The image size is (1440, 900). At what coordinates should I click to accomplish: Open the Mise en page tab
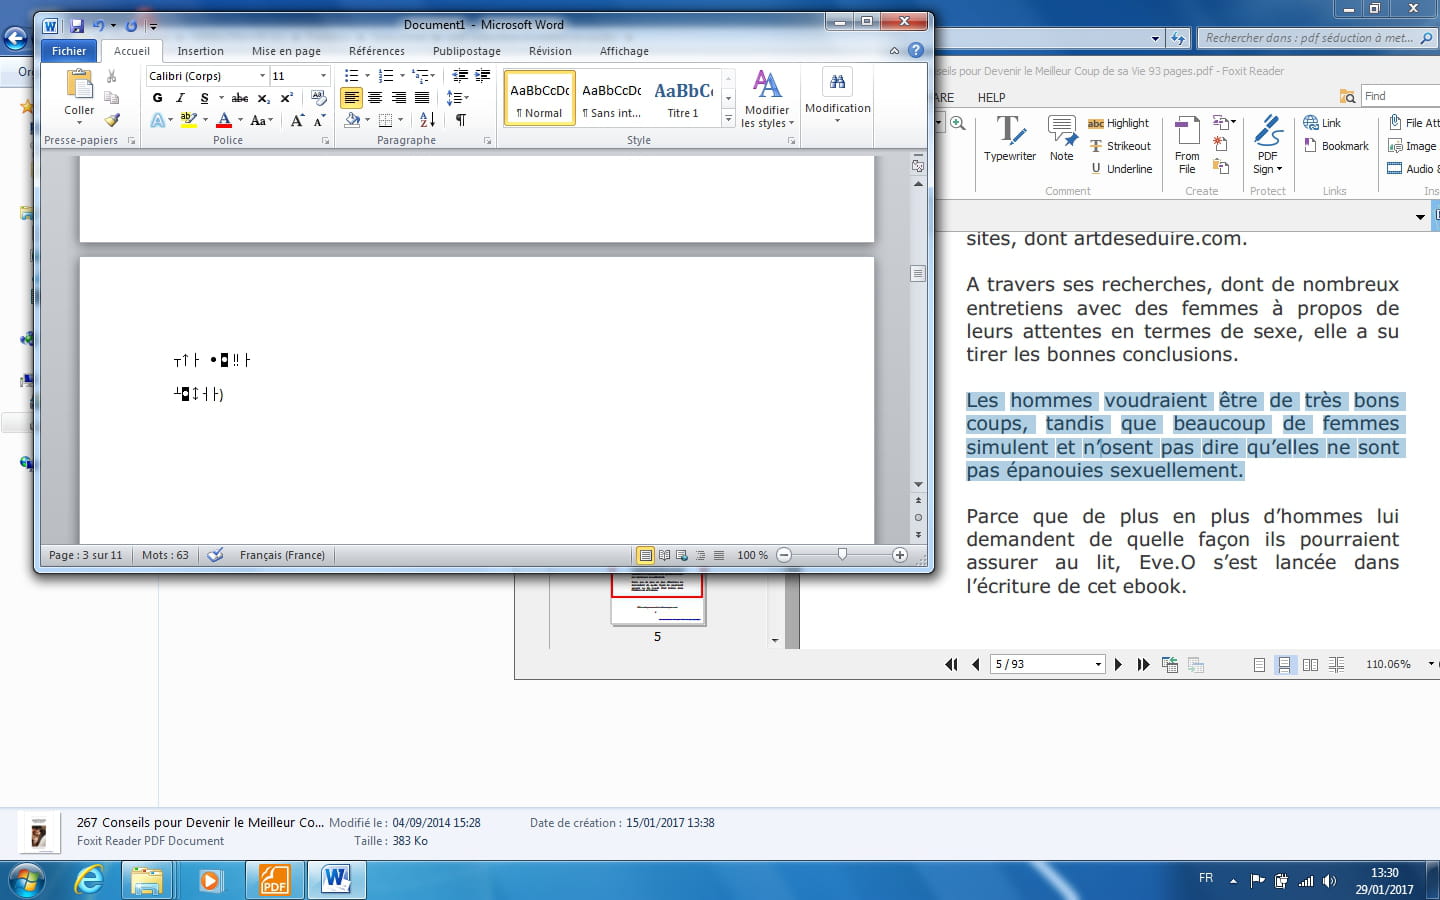pyautogui.click(x=286, y=51)
